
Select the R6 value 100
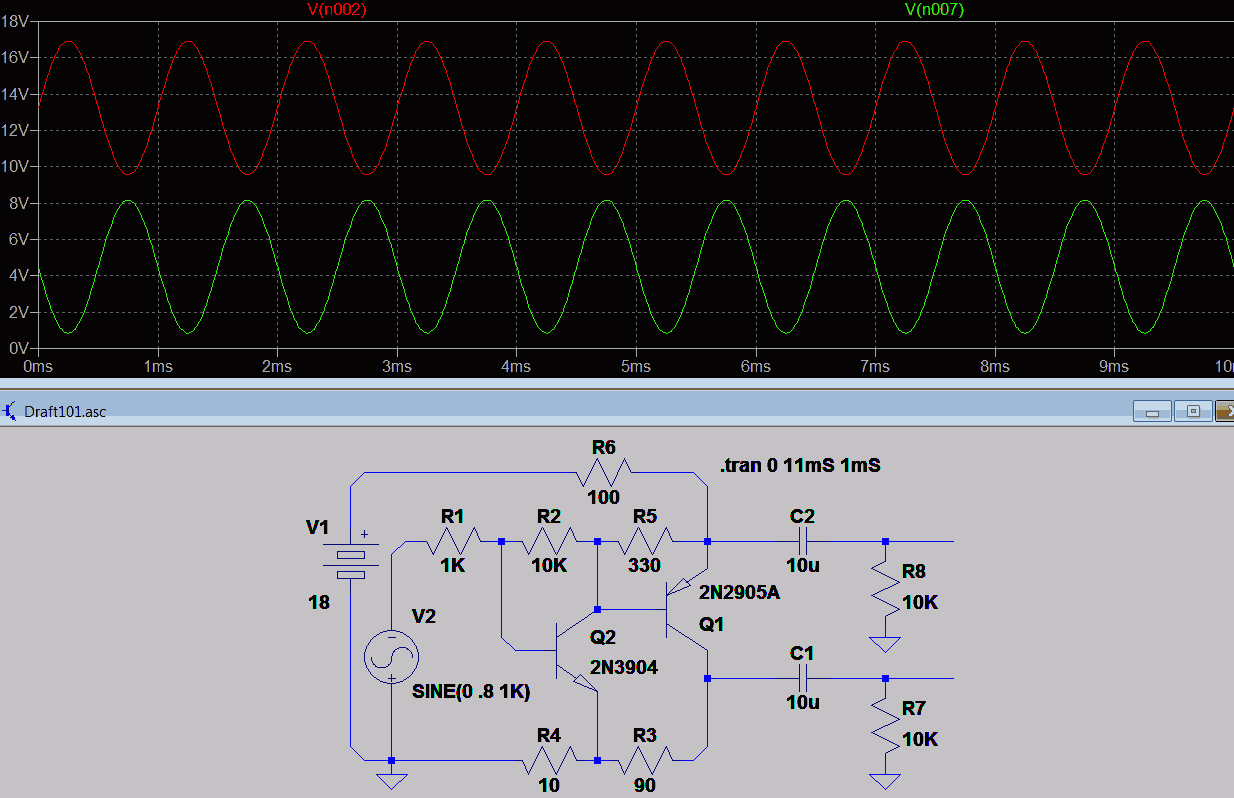(603, 497)
